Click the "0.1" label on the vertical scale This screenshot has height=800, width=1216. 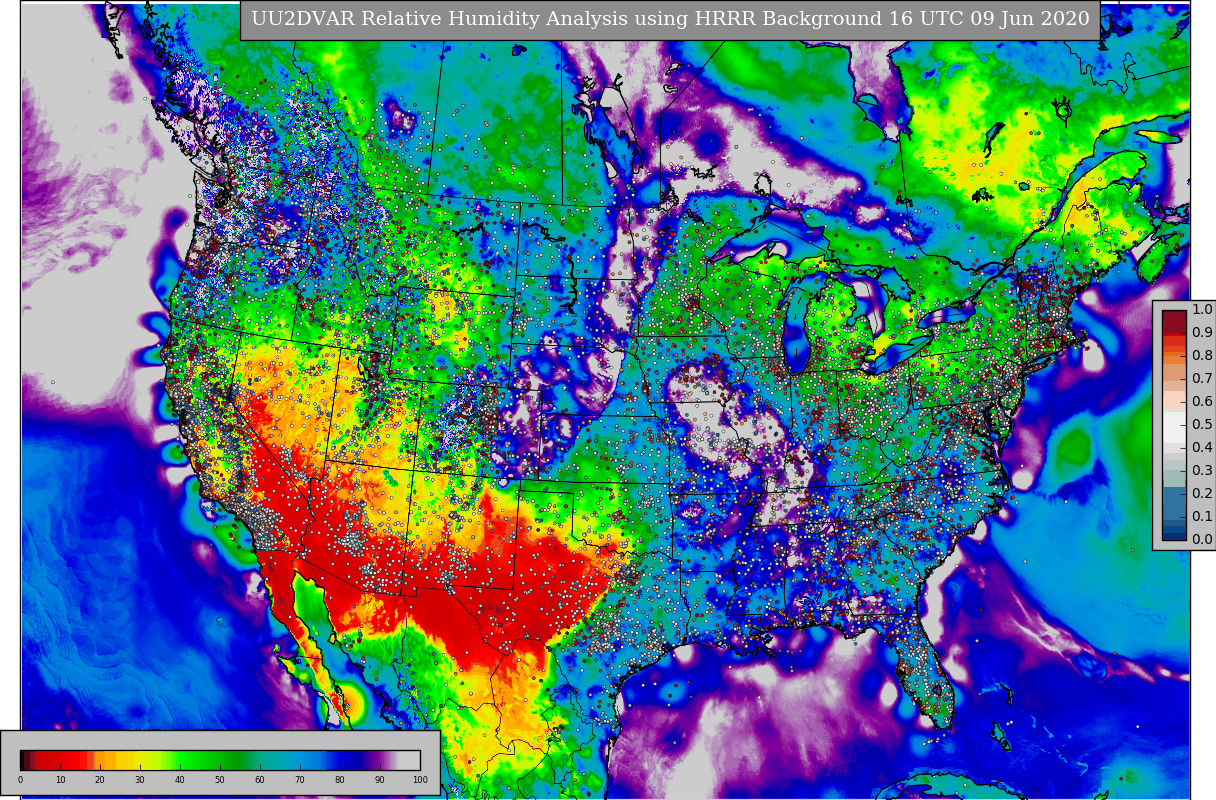1202,517
